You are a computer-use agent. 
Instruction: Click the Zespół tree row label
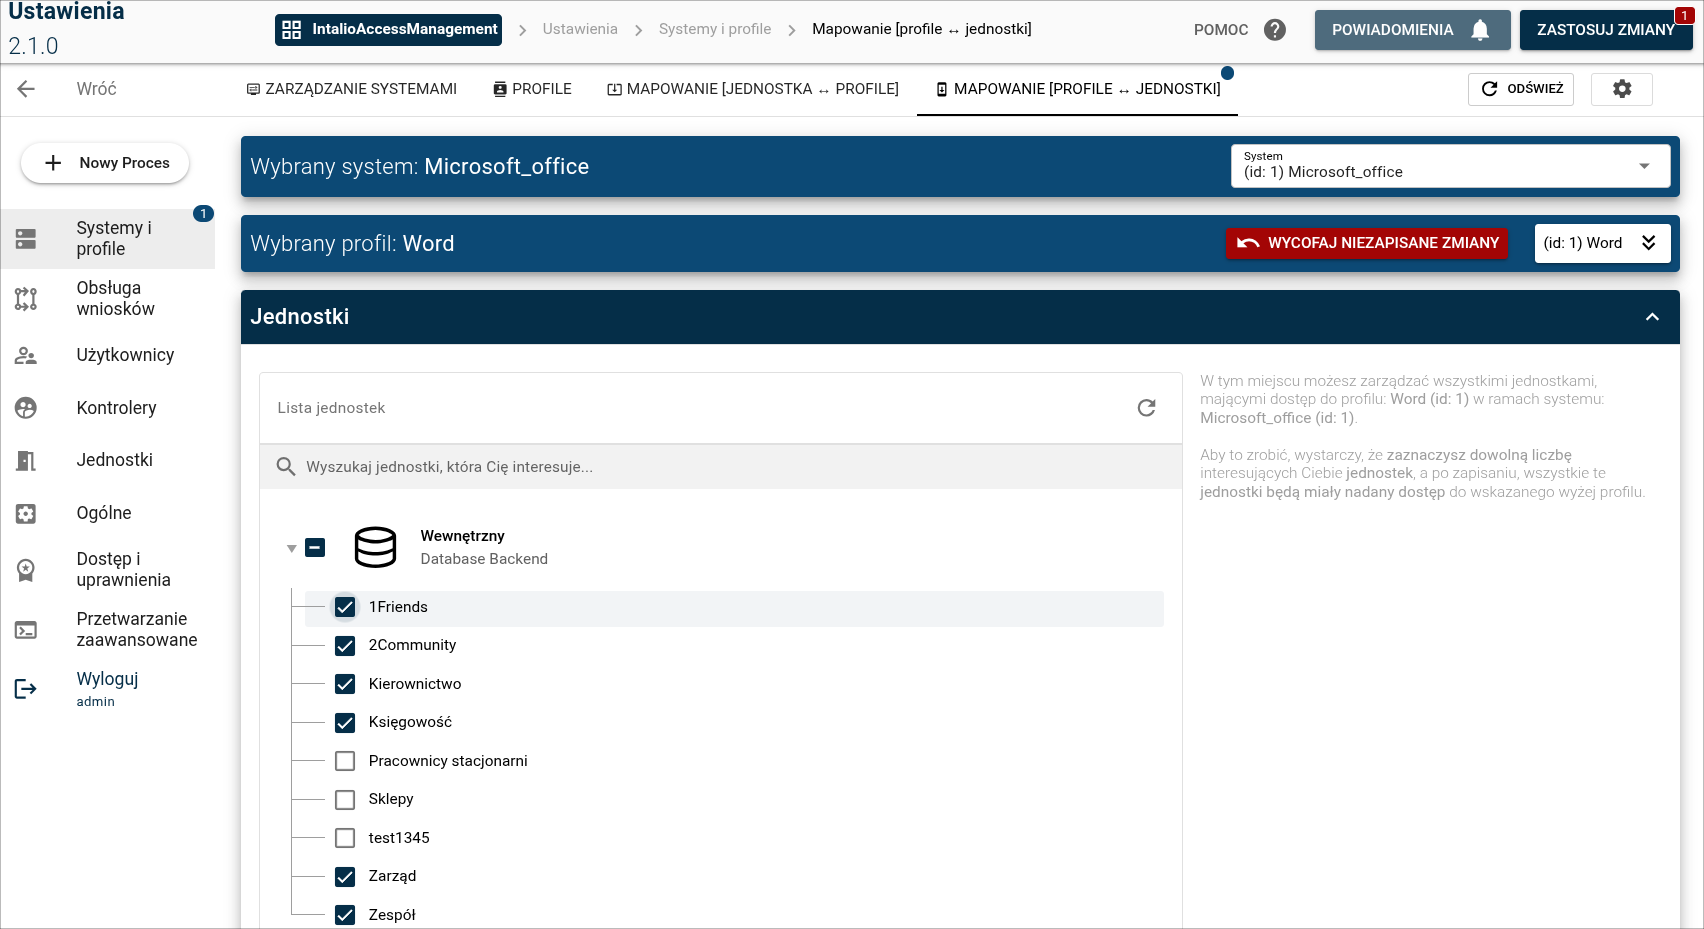[x=392, y=915]
